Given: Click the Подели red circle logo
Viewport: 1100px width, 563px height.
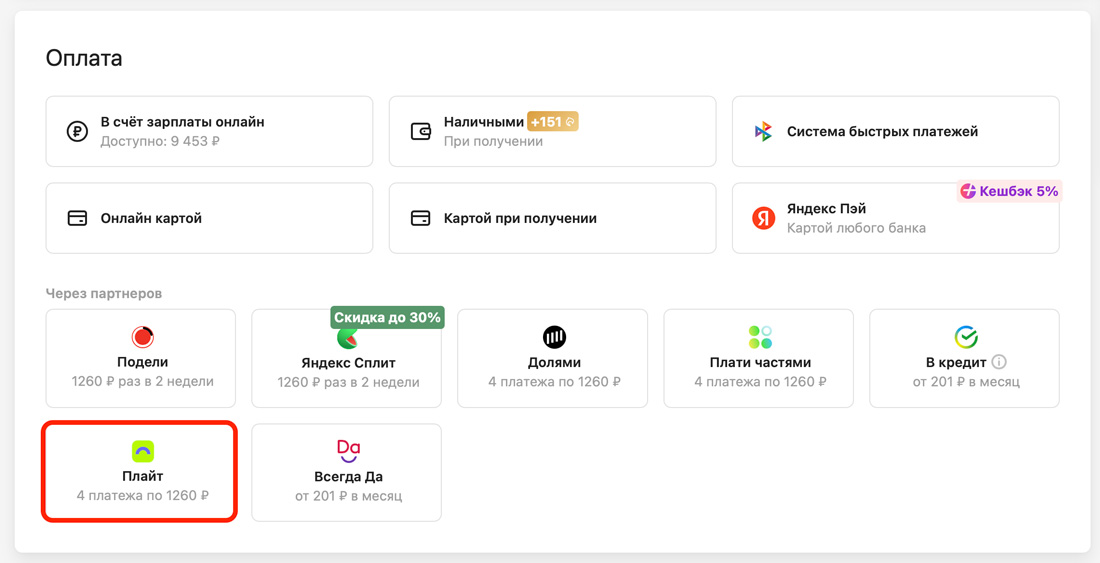Looking at the screenshot, I should 142,337.
